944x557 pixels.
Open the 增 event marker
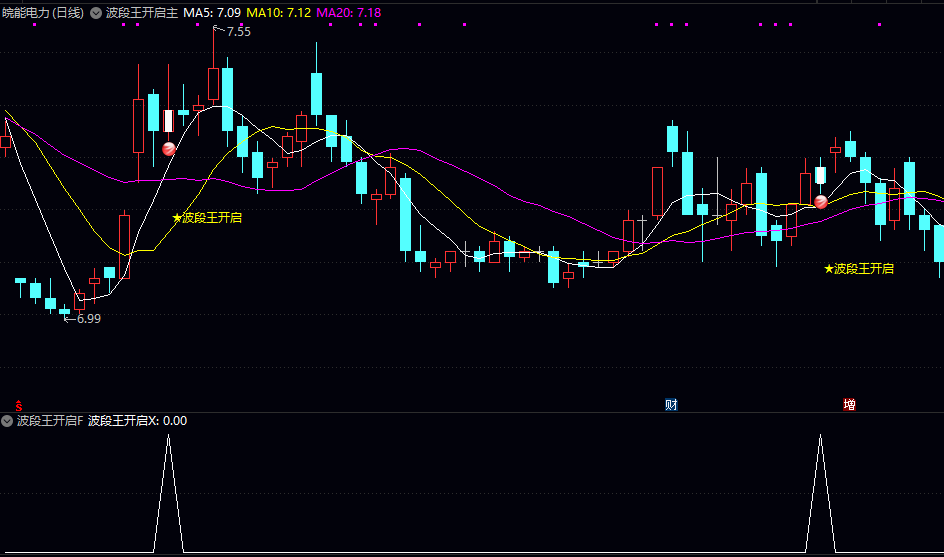[x=849, y=405]
